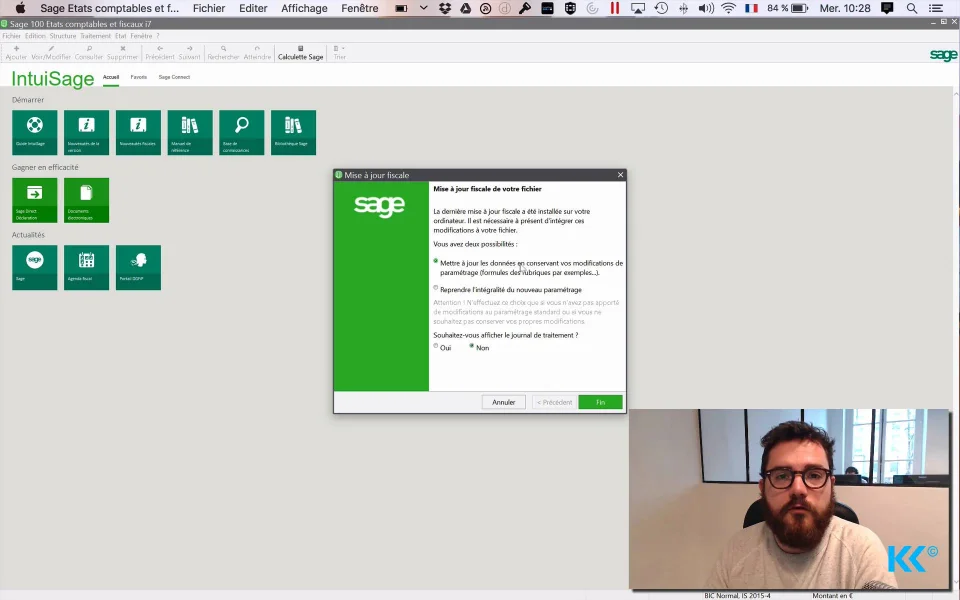
Task: Open the Bibliothèque Sage tile
Action: pyautogui.click(x=293, y=132)
